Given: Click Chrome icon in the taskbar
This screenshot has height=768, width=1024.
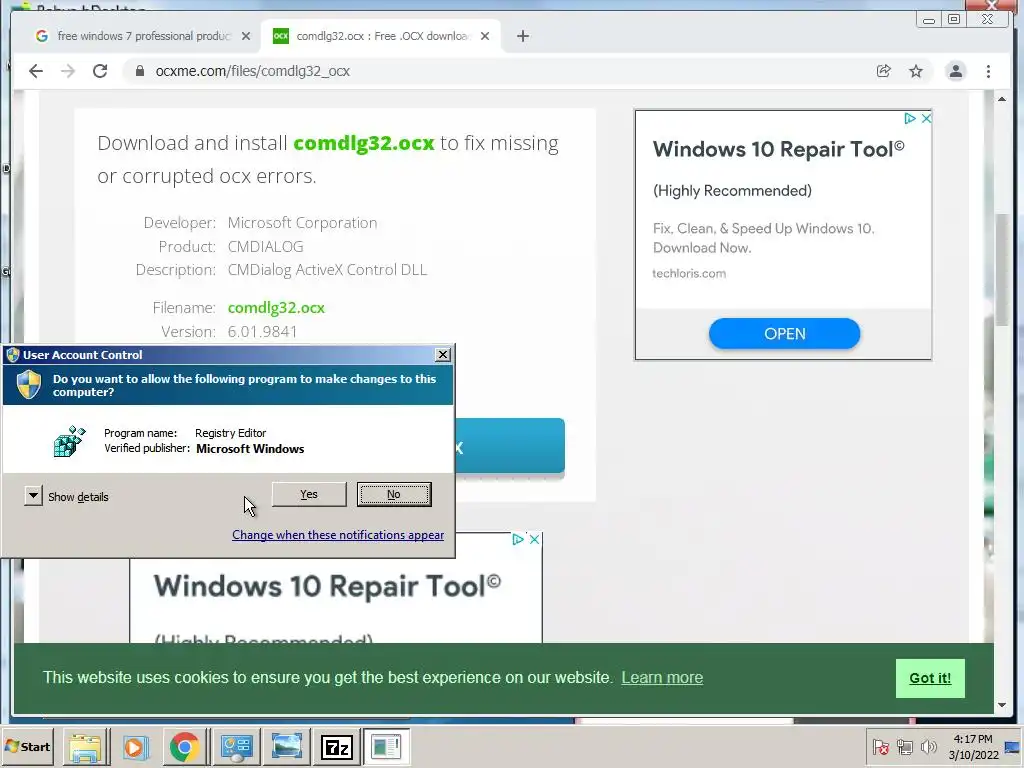Looking at the screenshot, I should (x=185, y=746).
